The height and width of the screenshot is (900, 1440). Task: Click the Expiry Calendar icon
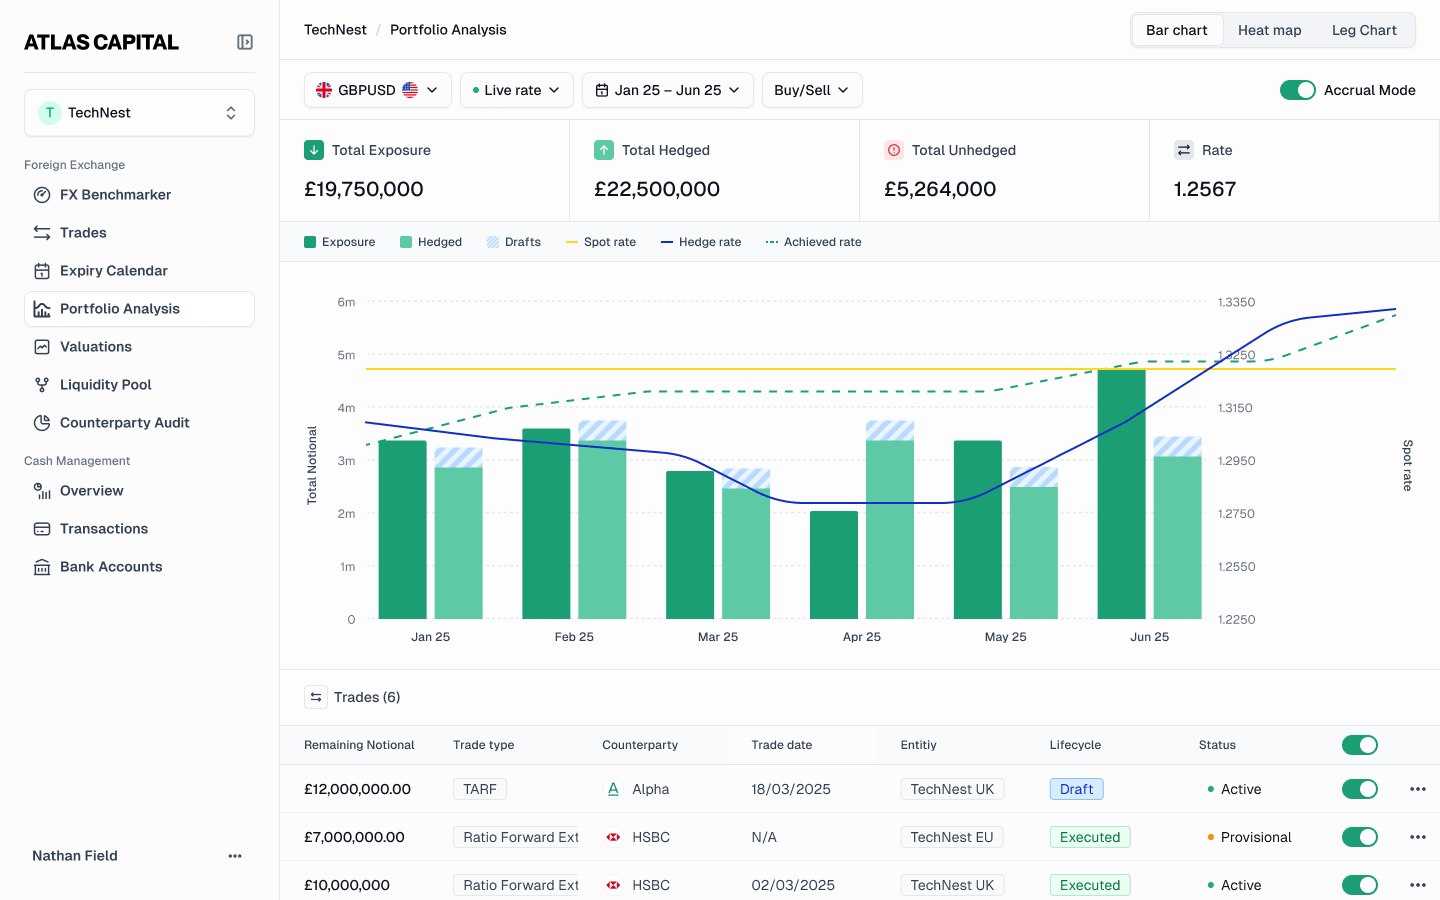tap(42, 271)
